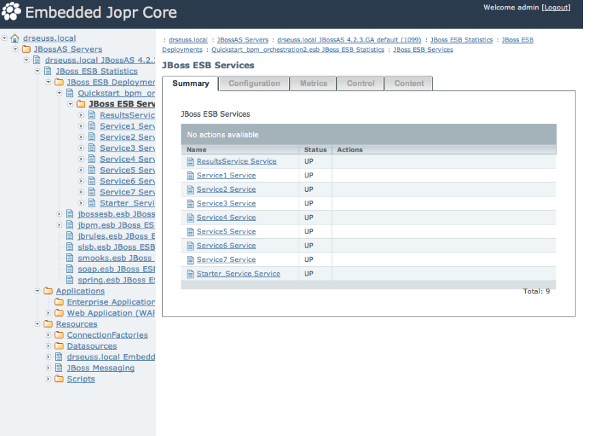Expand the ConnectionFactories tree node
This screenshot has height=436, width=600.
pos(47,335)
